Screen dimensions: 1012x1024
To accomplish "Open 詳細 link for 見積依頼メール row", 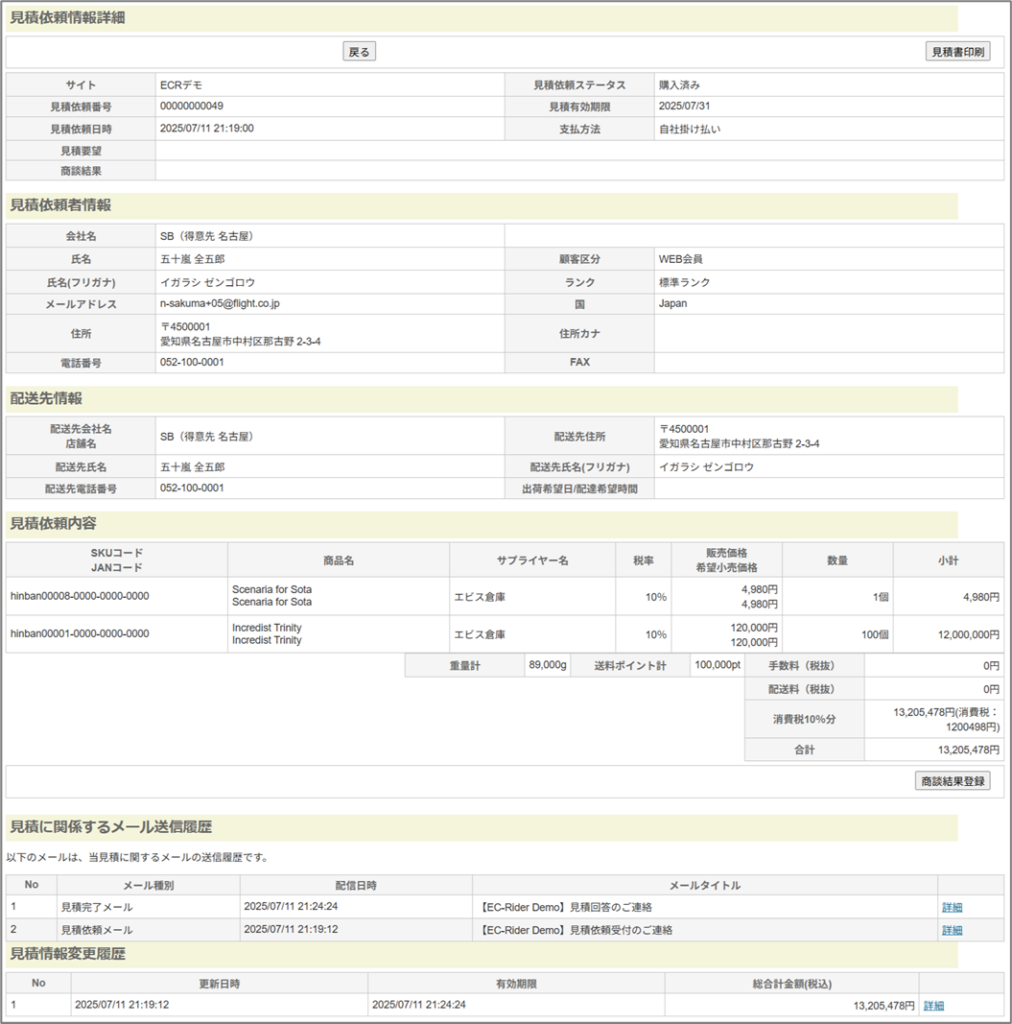I will [952, 930].
